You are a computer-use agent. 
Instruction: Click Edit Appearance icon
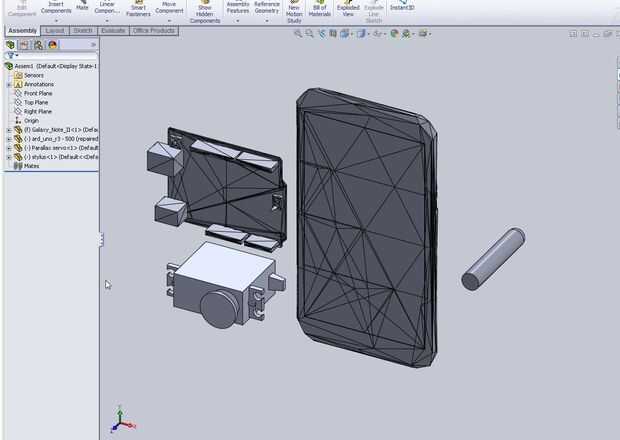point(394,34)
